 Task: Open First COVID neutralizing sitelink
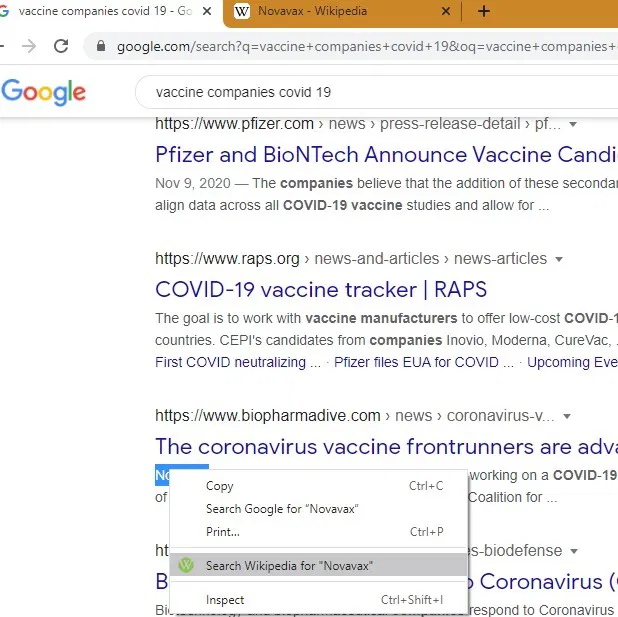(238, 362)
